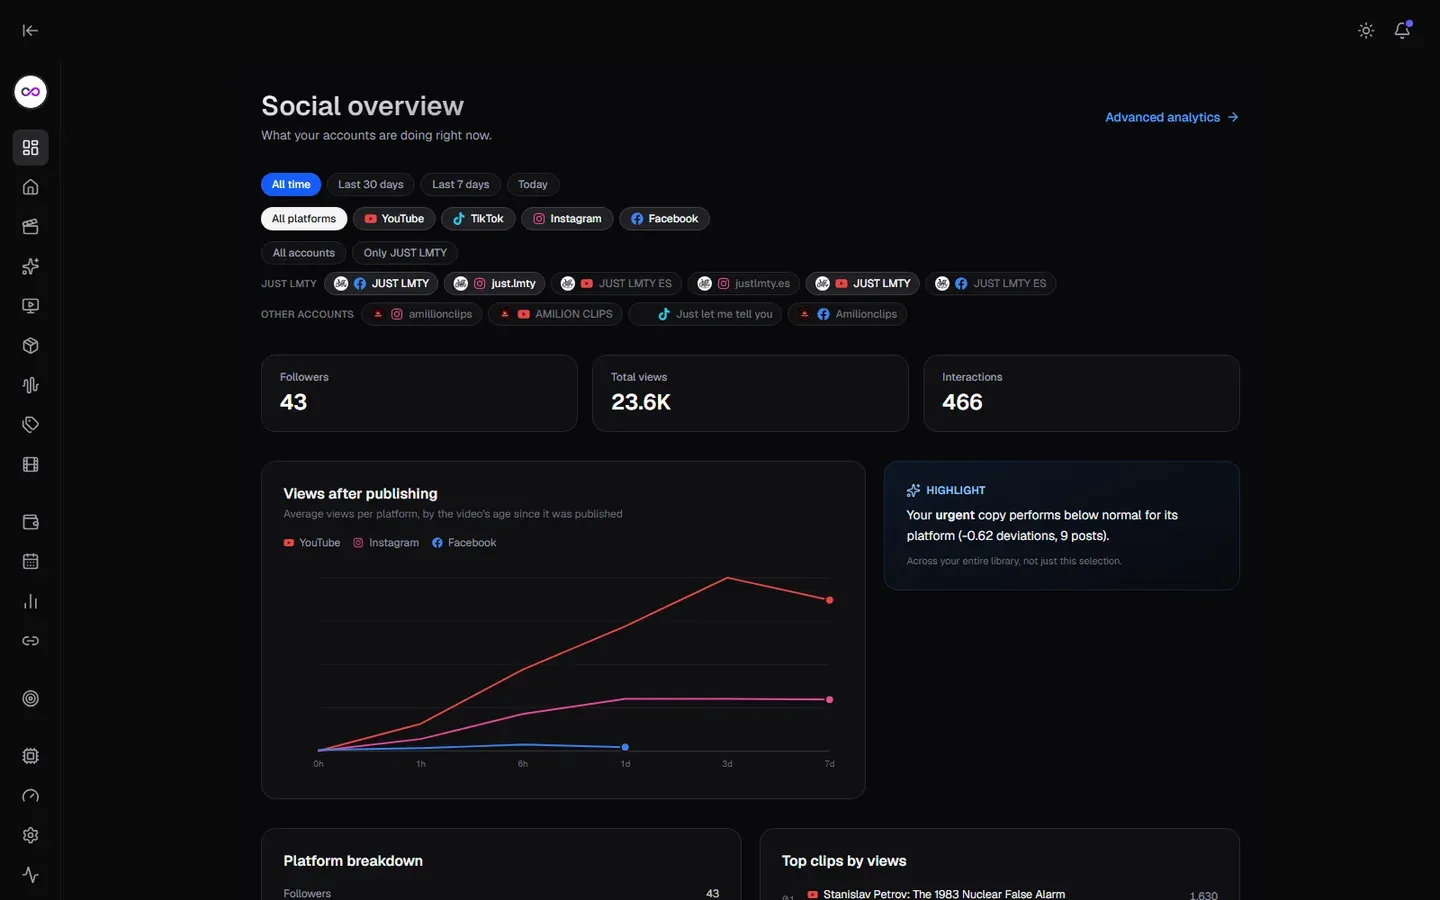Open the chain link icon in sidebar
Viewport: 1440px width, 900px height.
[31, 641]
